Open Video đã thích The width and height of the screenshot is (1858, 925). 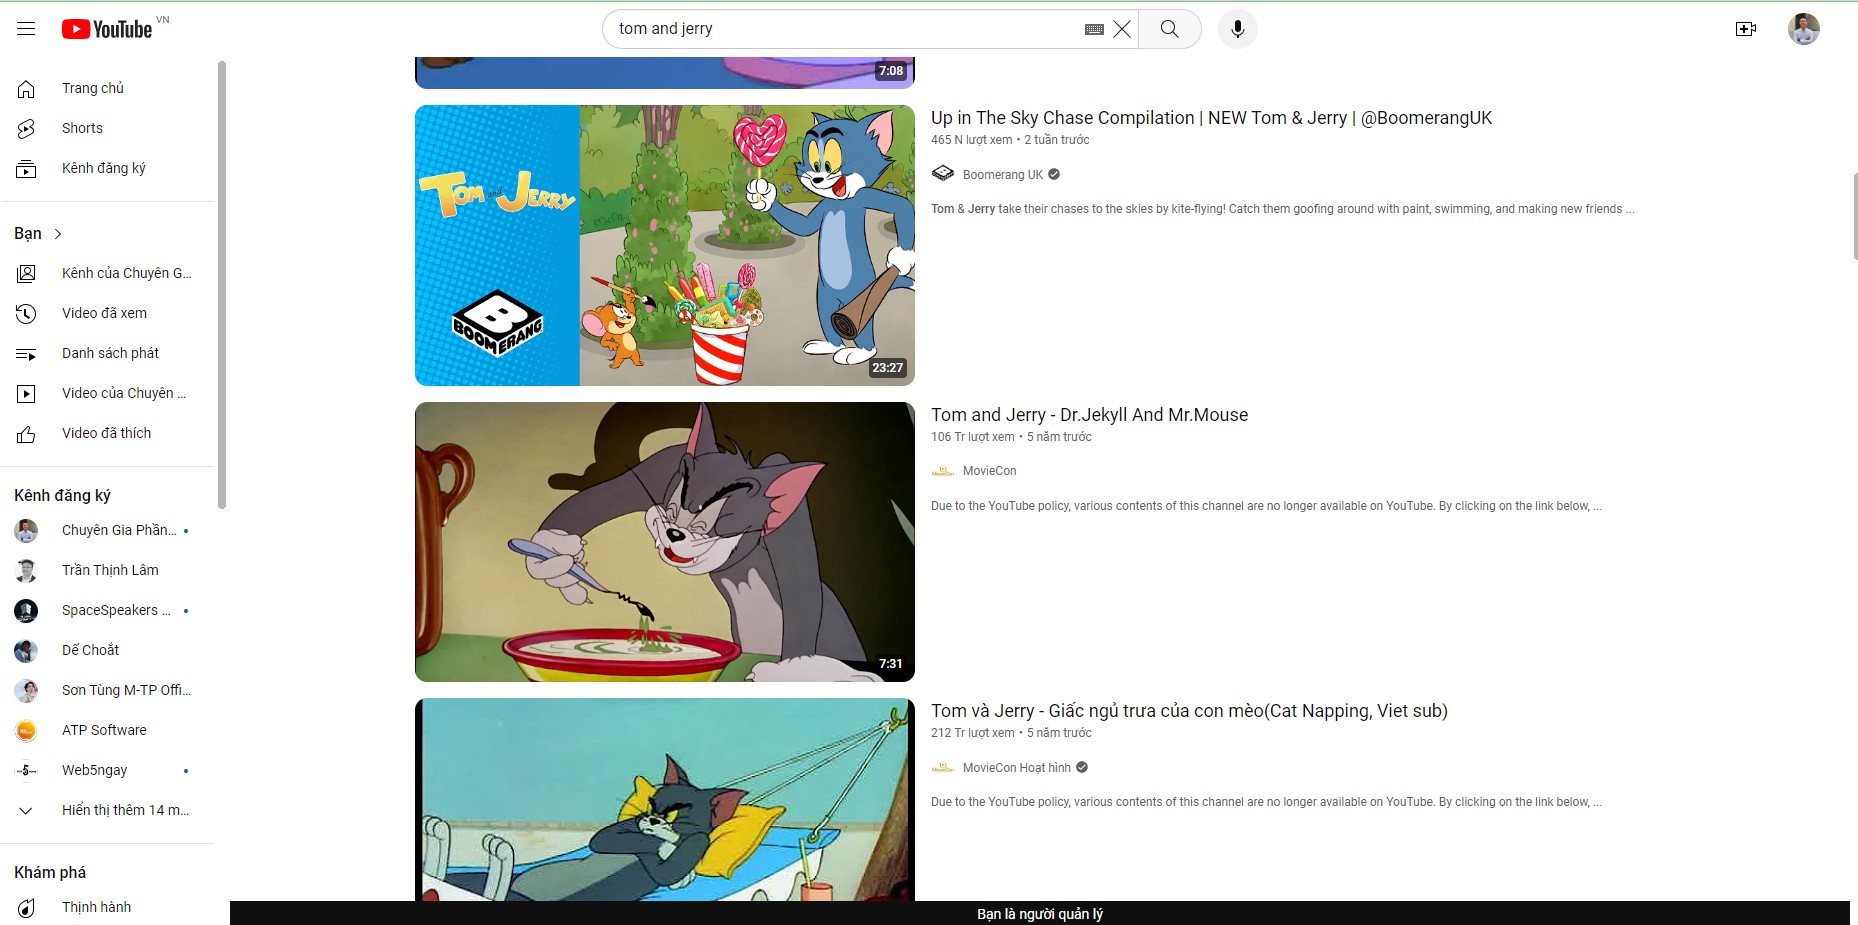click(x=107, y=433)
